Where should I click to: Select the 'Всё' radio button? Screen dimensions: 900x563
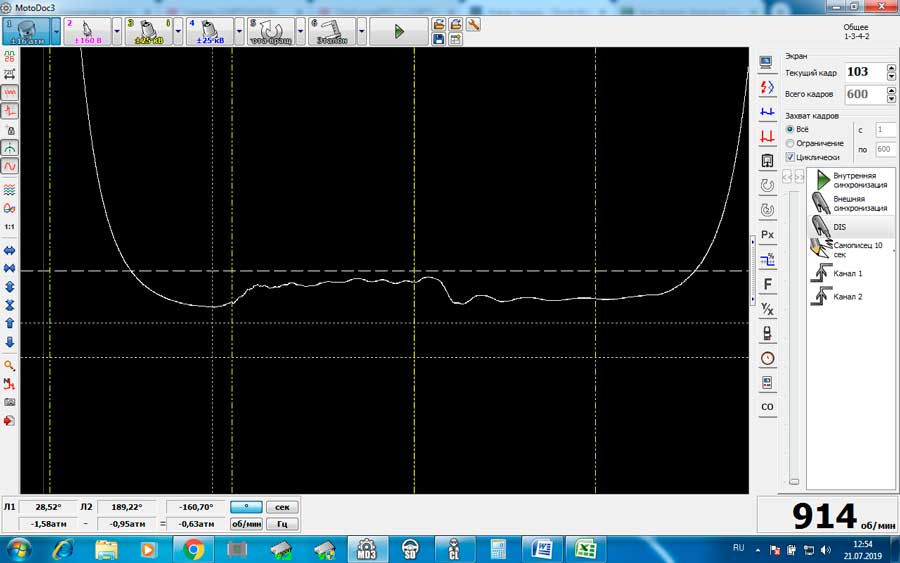(790, 130)
